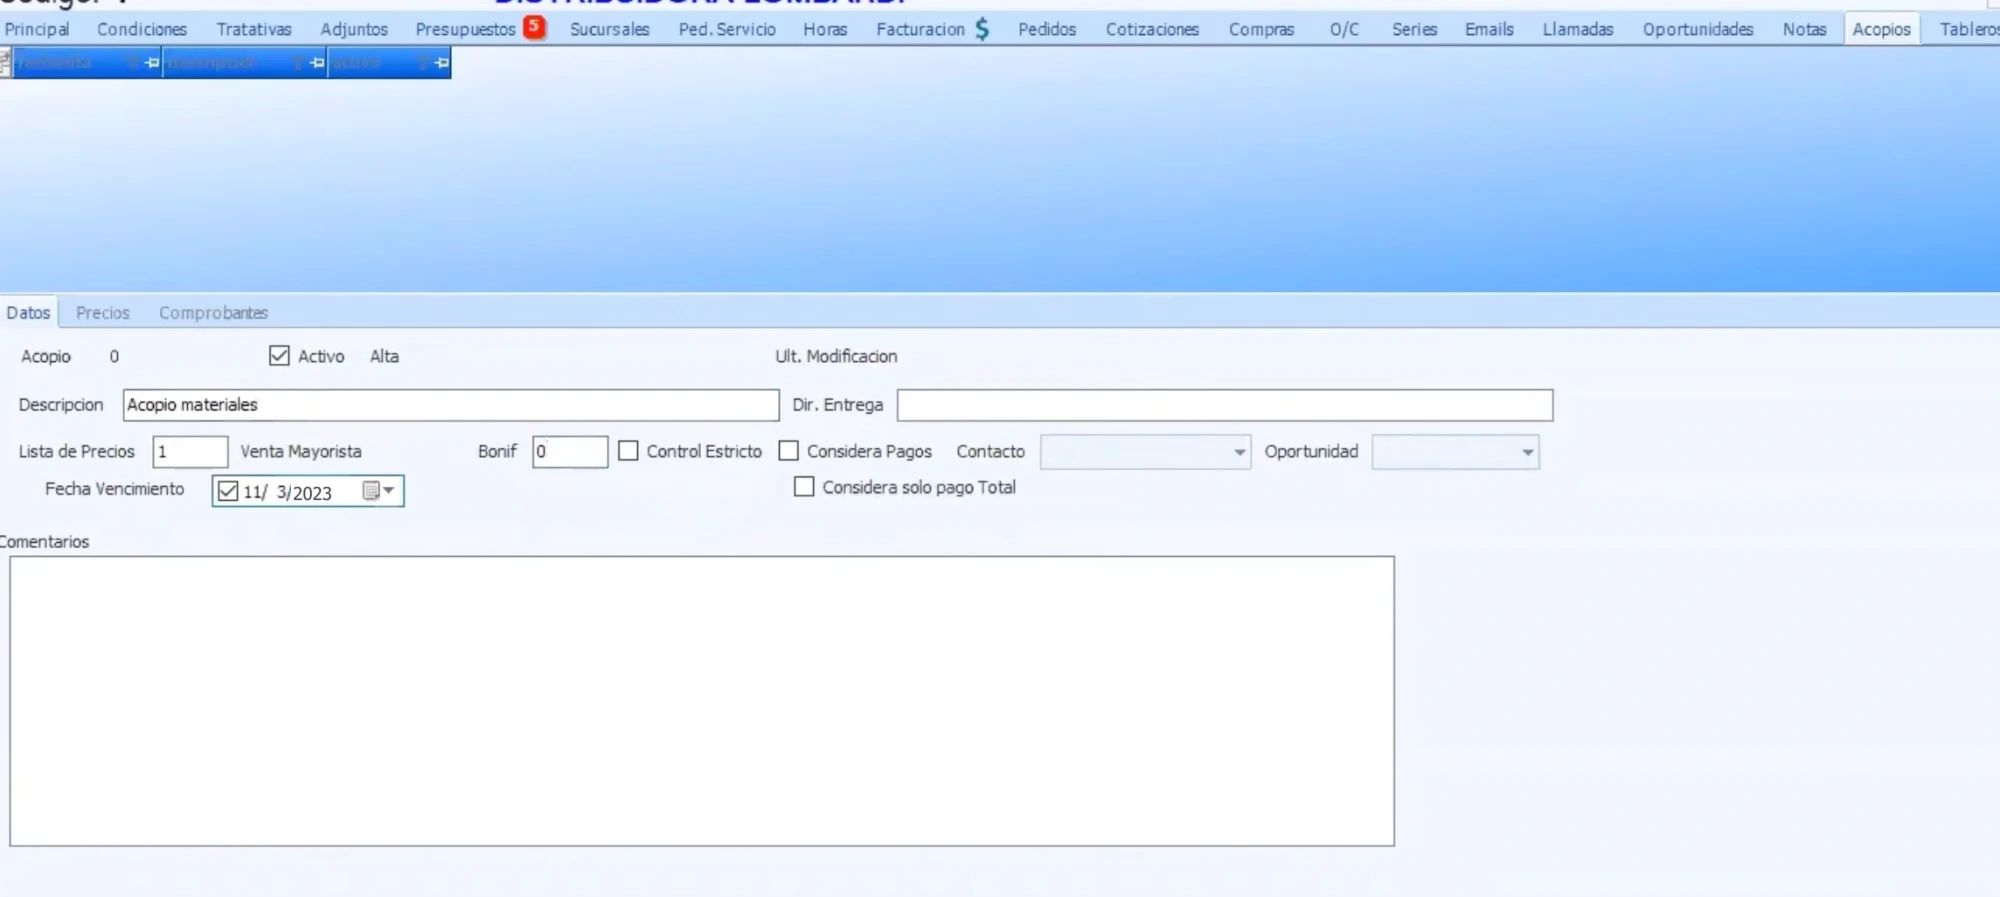The image size is (2000, 897).
Task: Switch to the Notas tab
Action: [1804, 29]
